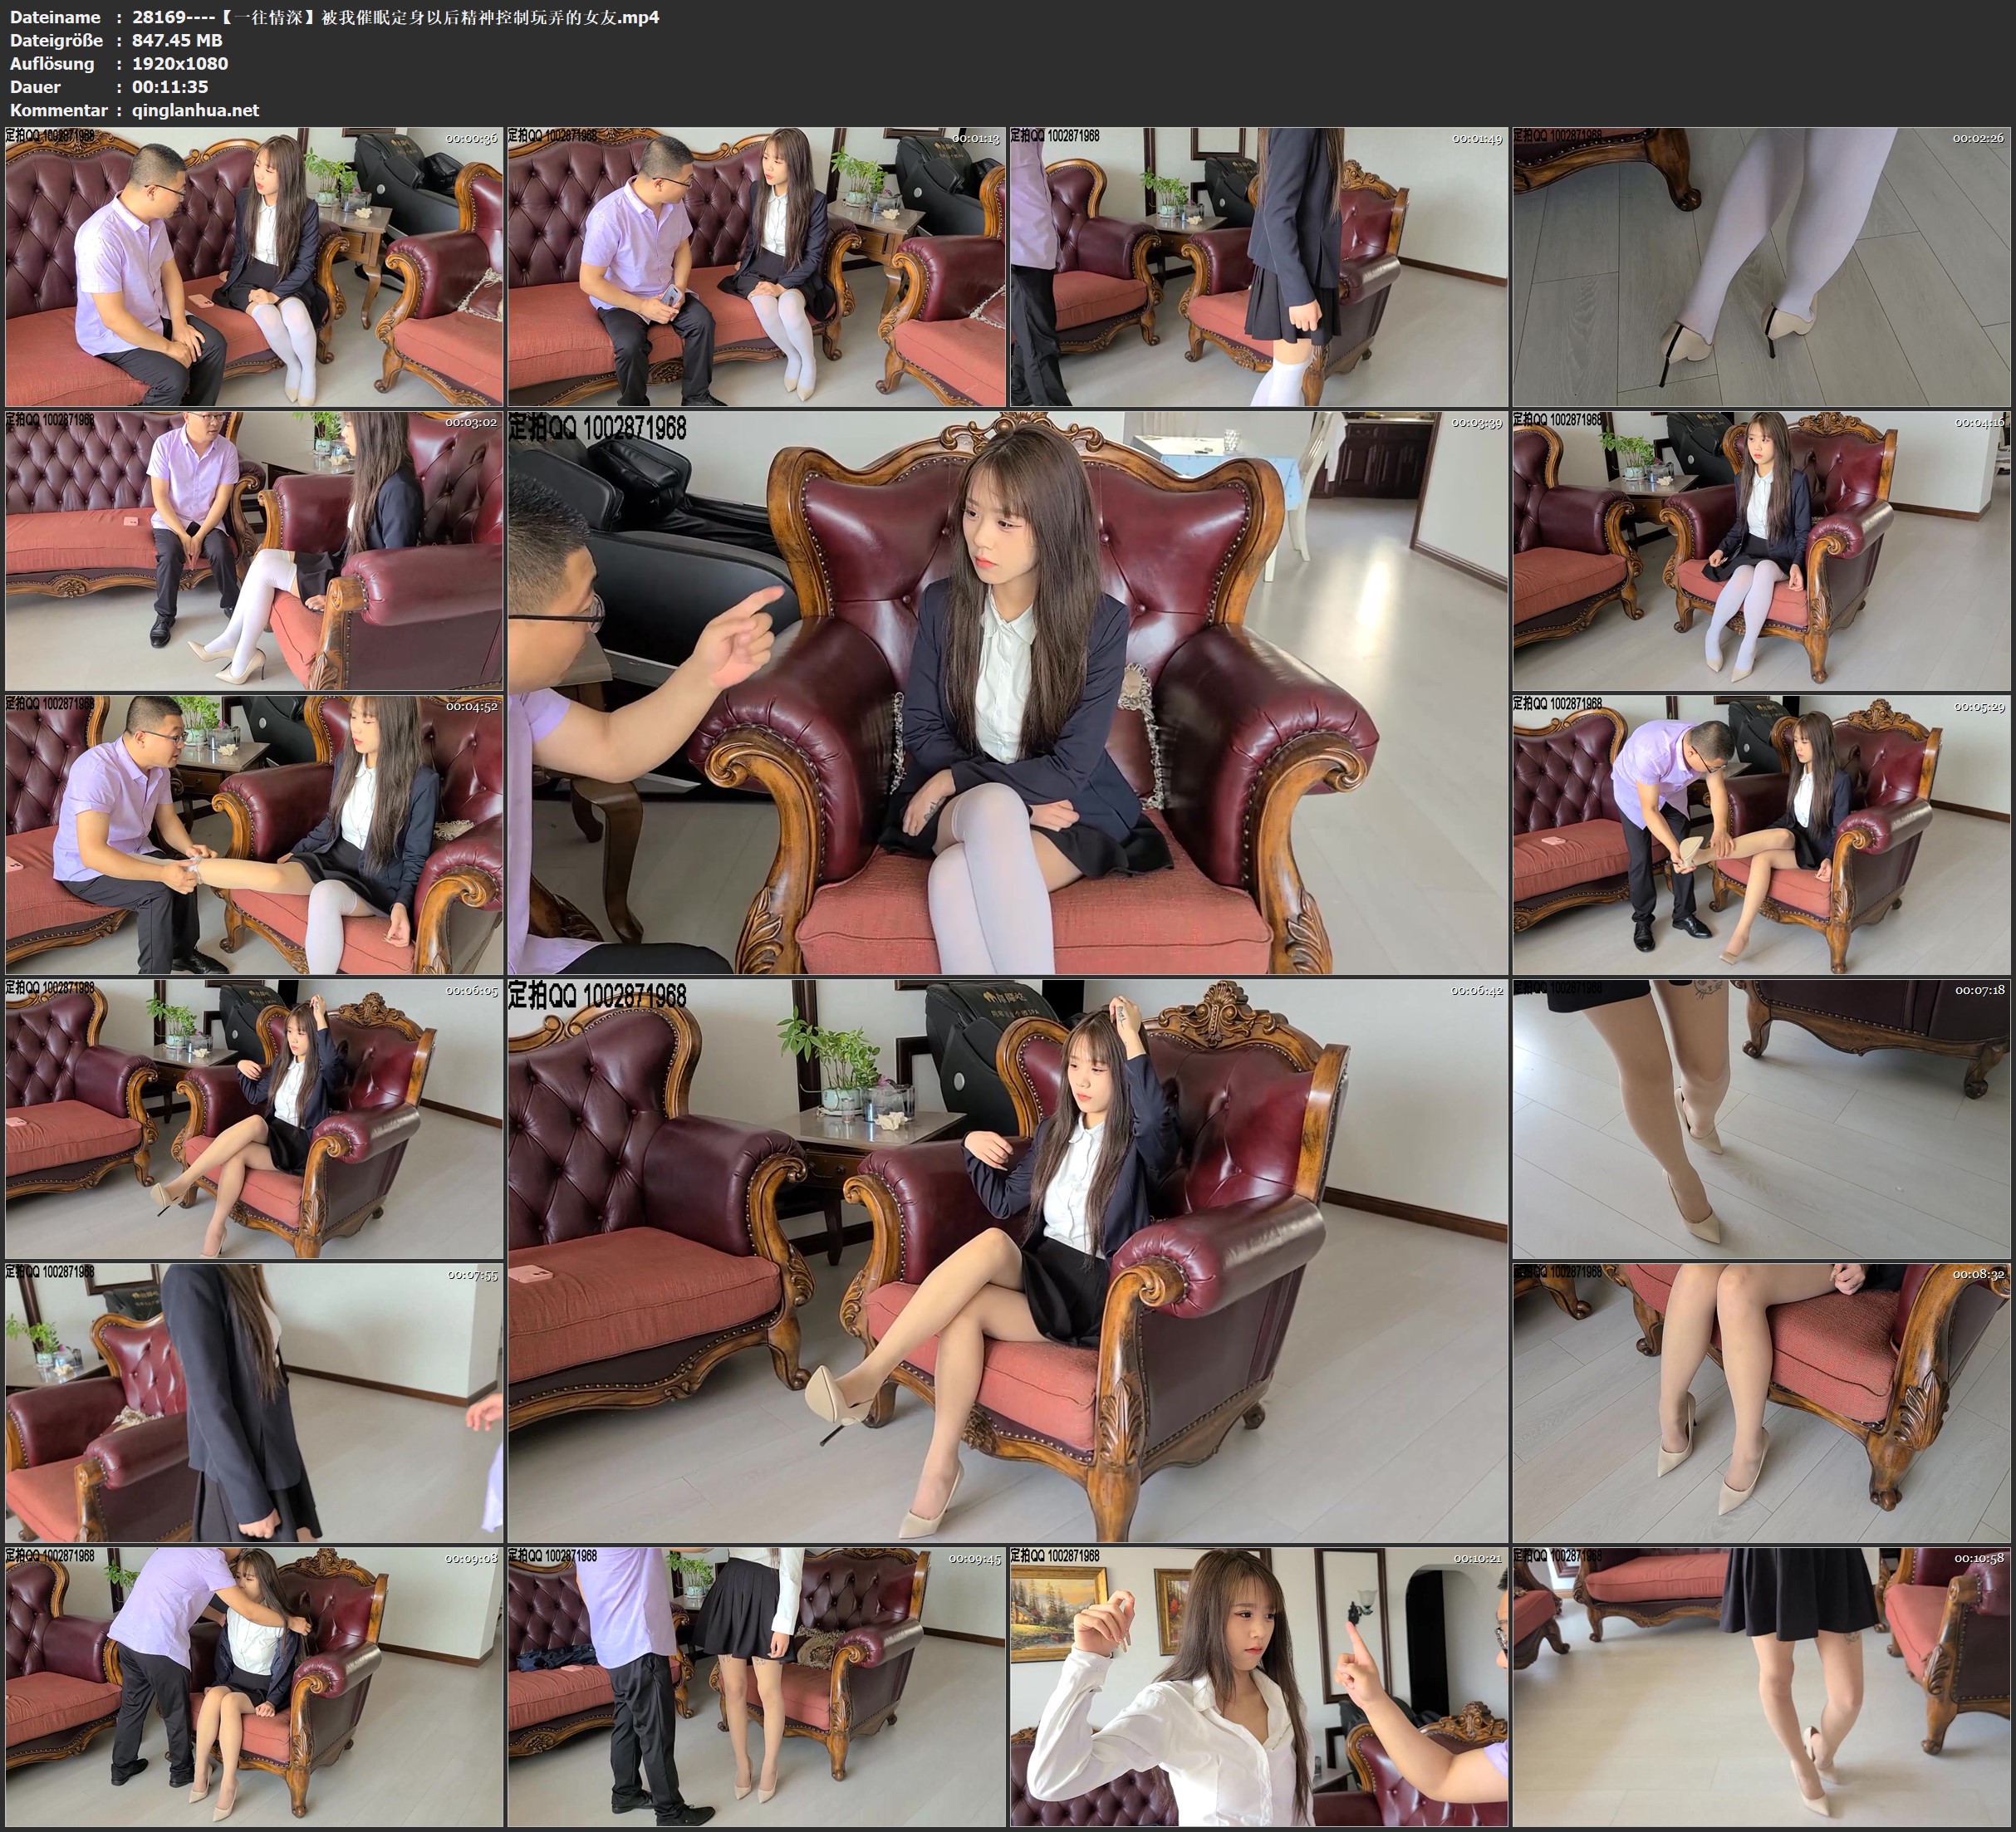Click the thumbnail timestamped 00:00:36
Viewport: 2016px width, 1832px height.
[x=254, y=266]
